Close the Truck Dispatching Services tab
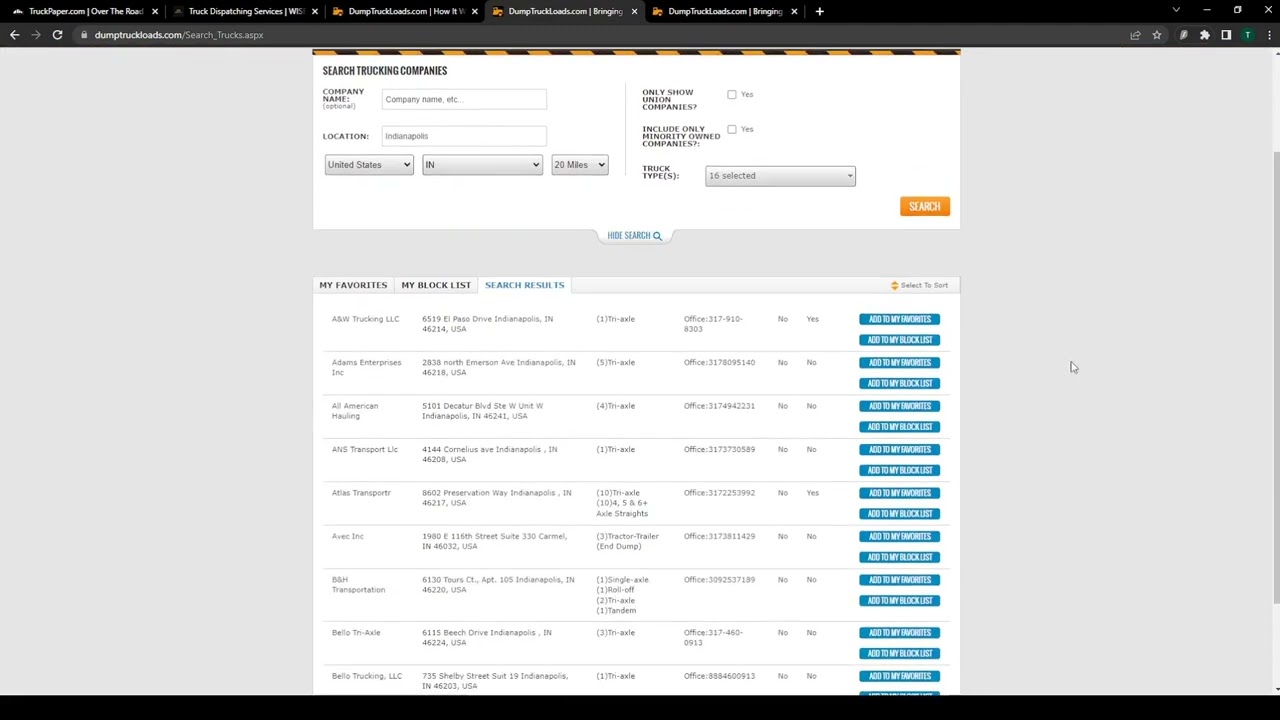 pyautogui.click(x=314, y=11)
